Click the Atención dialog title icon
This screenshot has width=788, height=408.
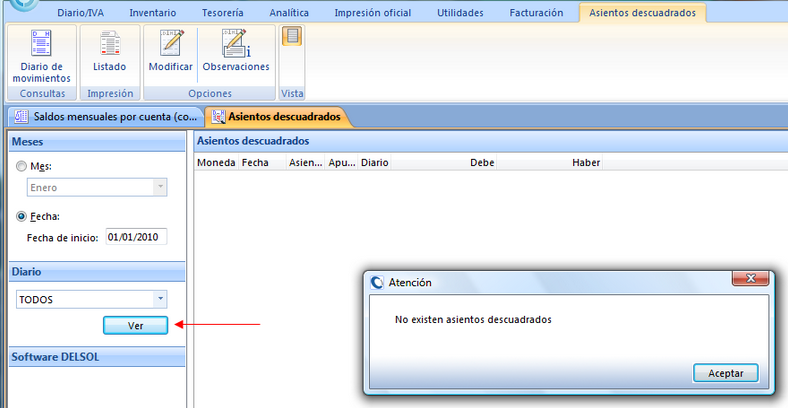(x=377, y=282)
